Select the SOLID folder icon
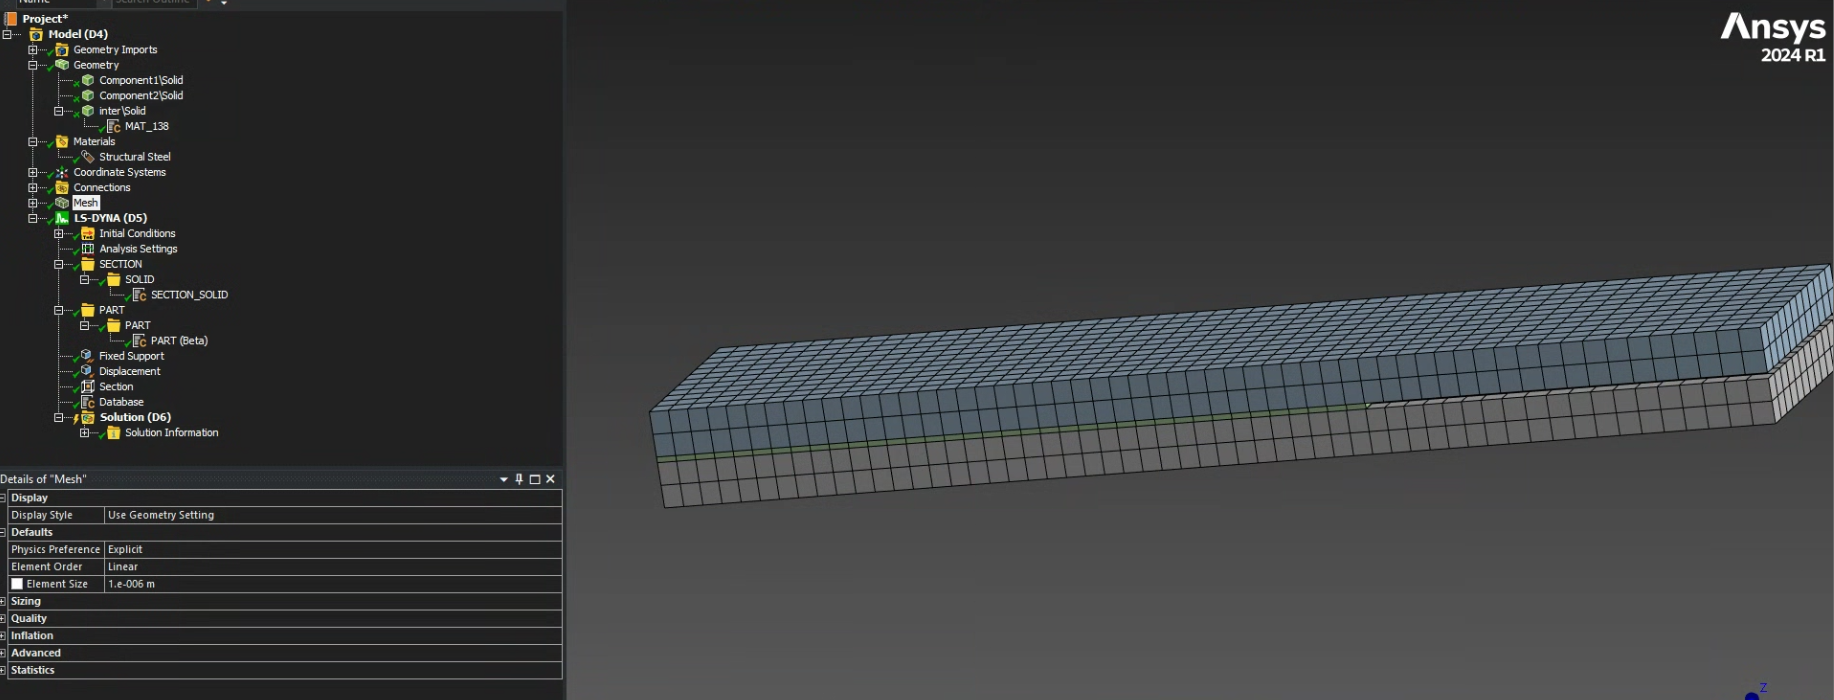1834x700 pixels. 114,279
